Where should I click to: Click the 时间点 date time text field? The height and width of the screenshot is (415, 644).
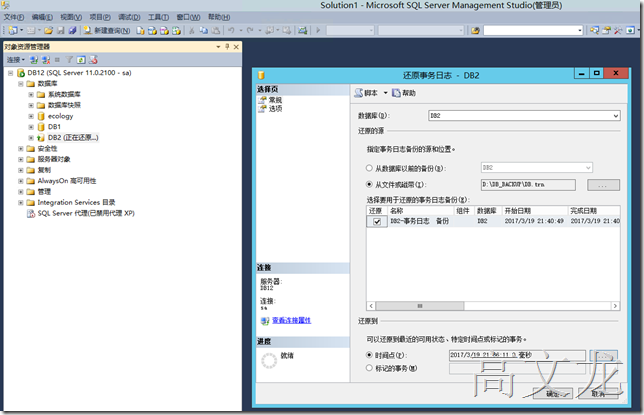point(518,355)
